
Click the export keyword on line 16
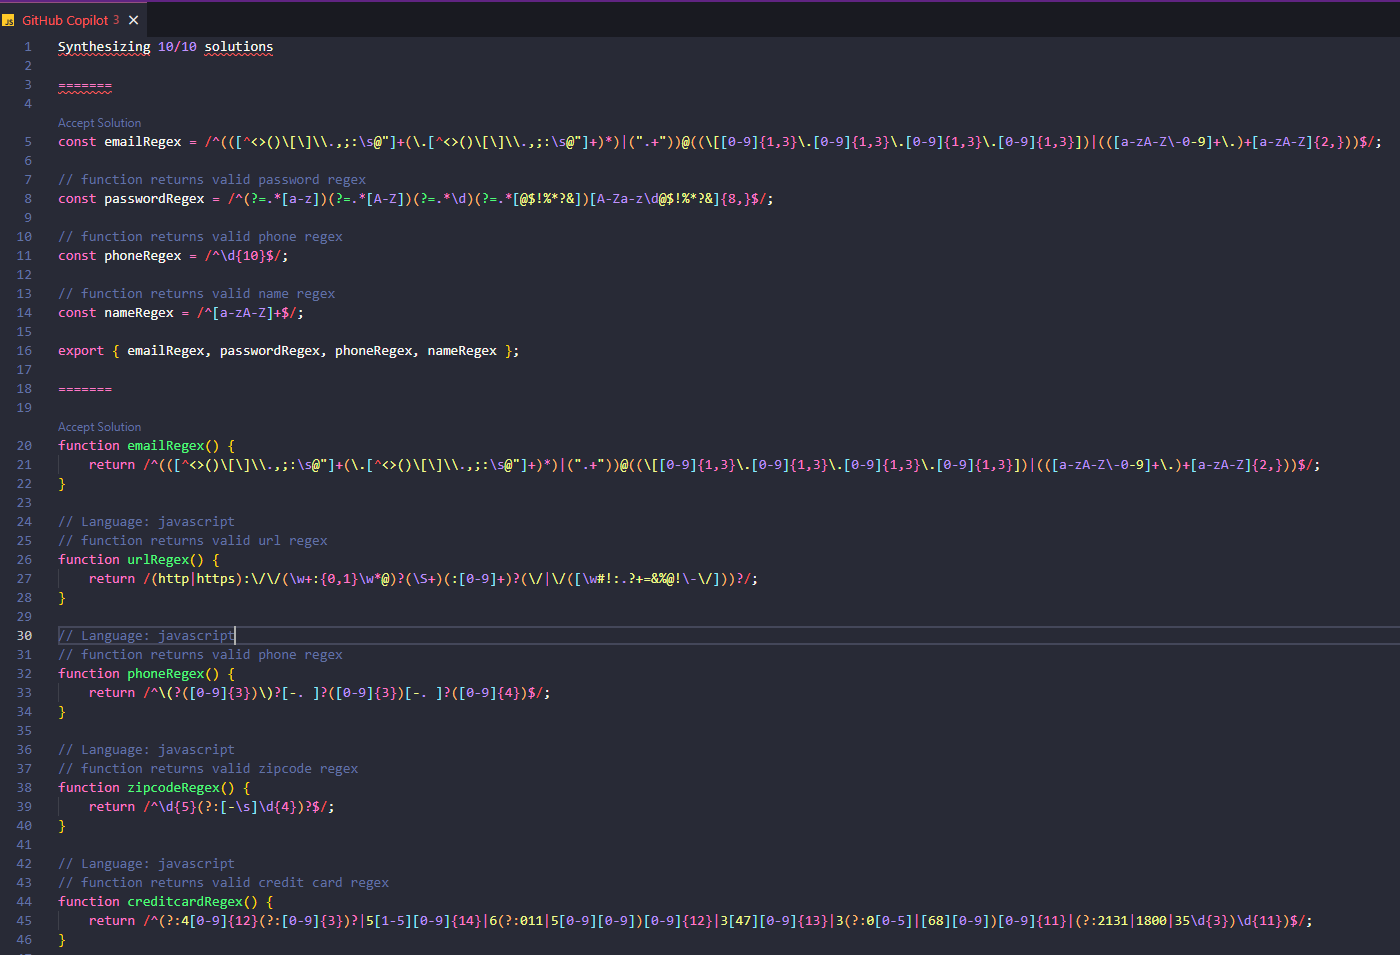click(x=80, y=351)
